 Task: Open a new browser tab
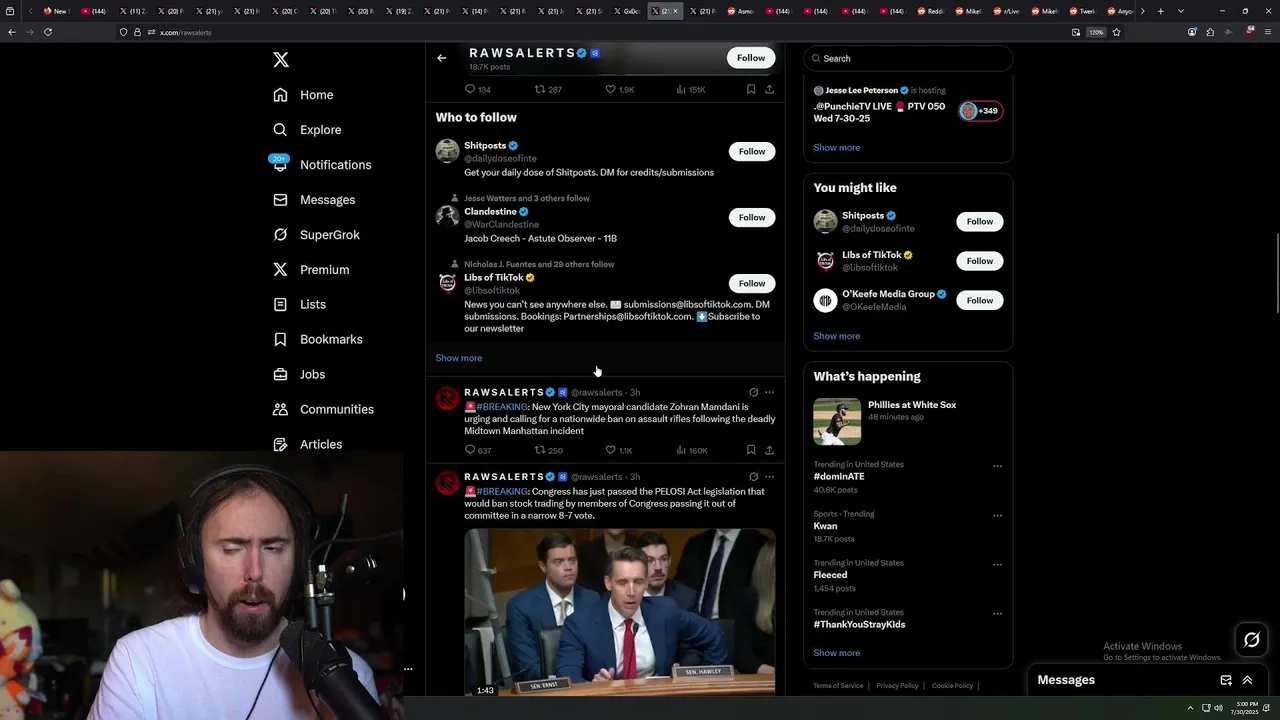1160,11
